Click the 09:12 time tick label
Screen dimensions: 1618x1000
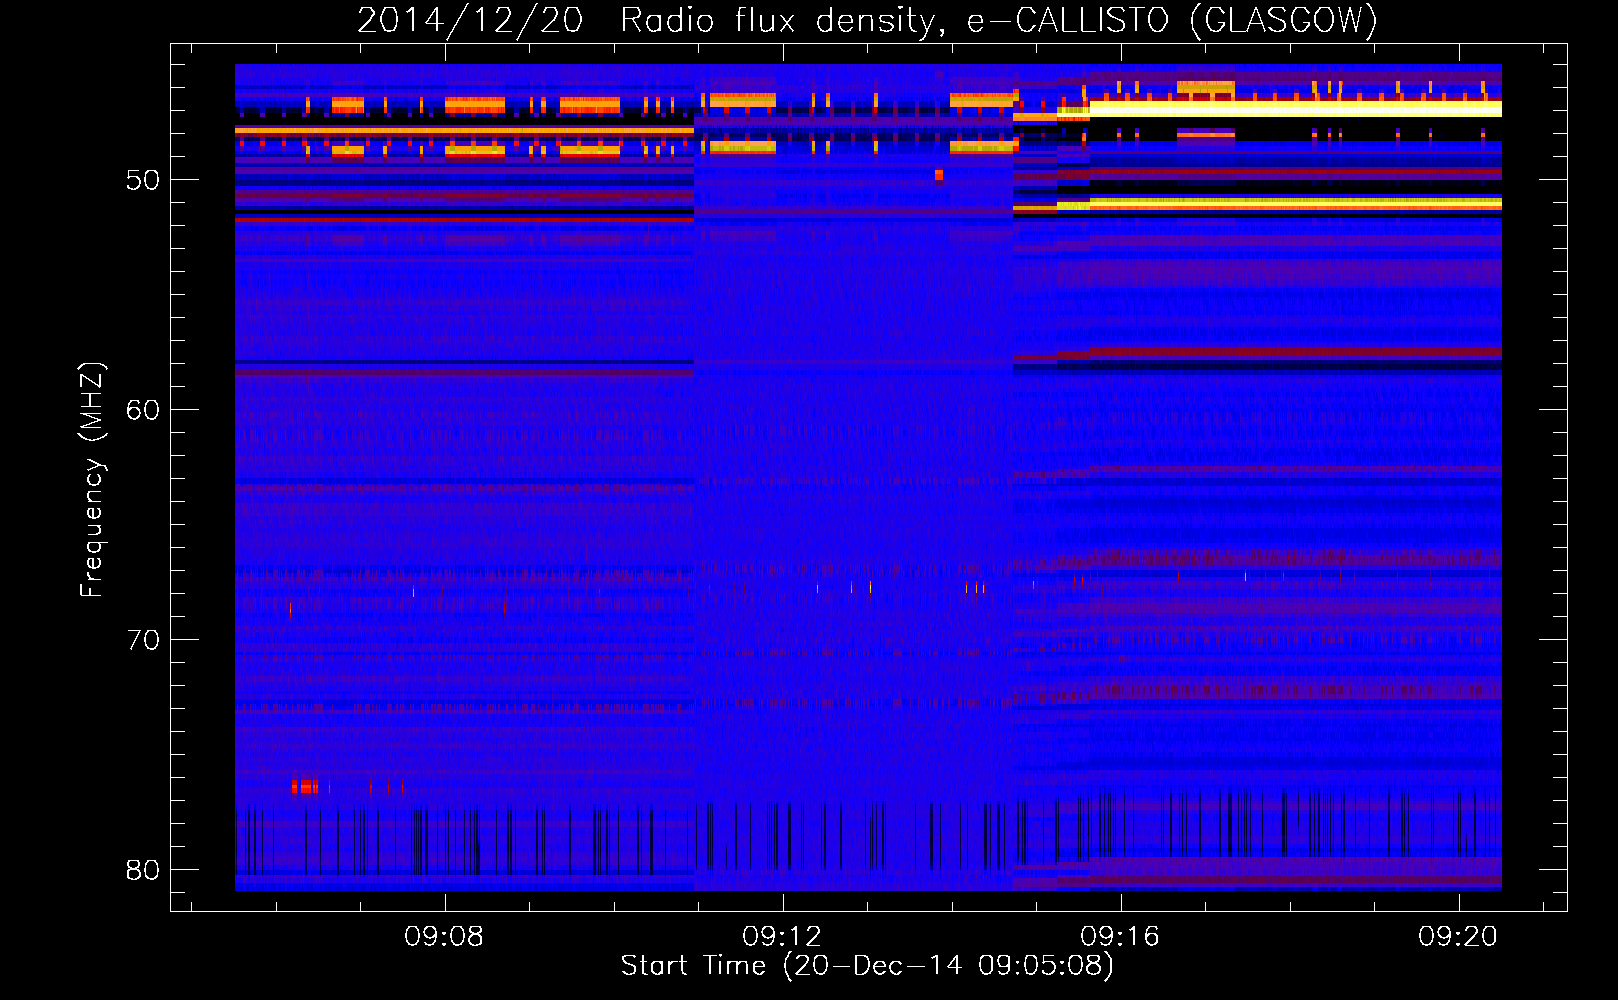(782, 936)
